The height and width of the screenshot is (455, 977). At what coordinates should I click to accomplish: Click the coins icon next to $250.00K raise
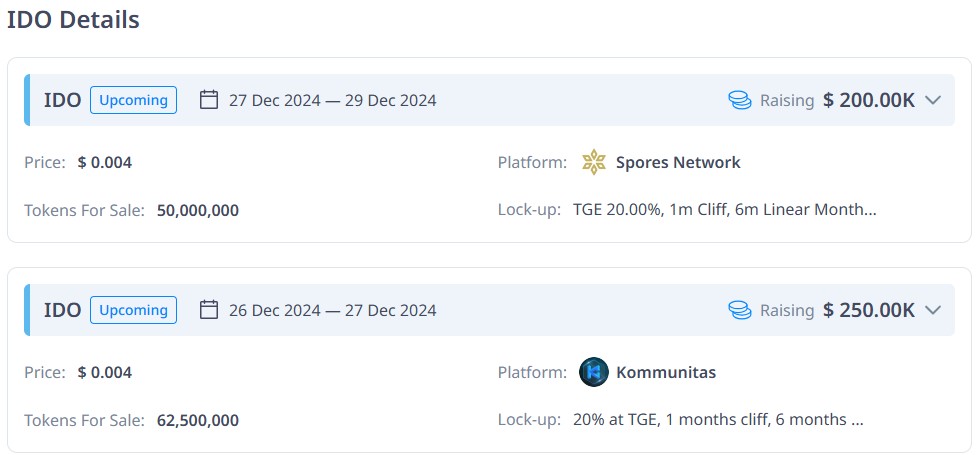pyautogui.click(x=739, y=310)
